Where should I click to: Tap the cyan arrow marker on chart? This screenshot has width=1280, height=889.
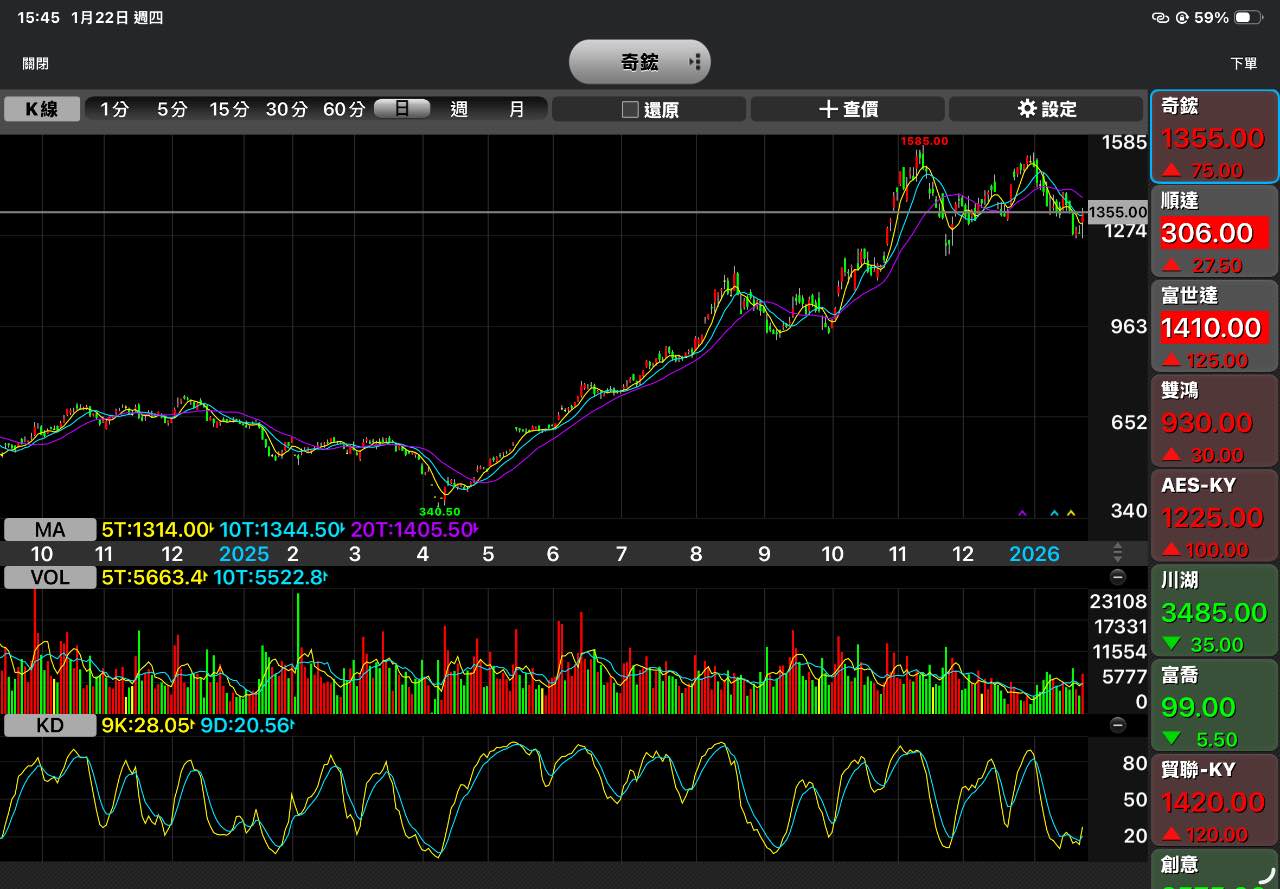pos(1054,513)
